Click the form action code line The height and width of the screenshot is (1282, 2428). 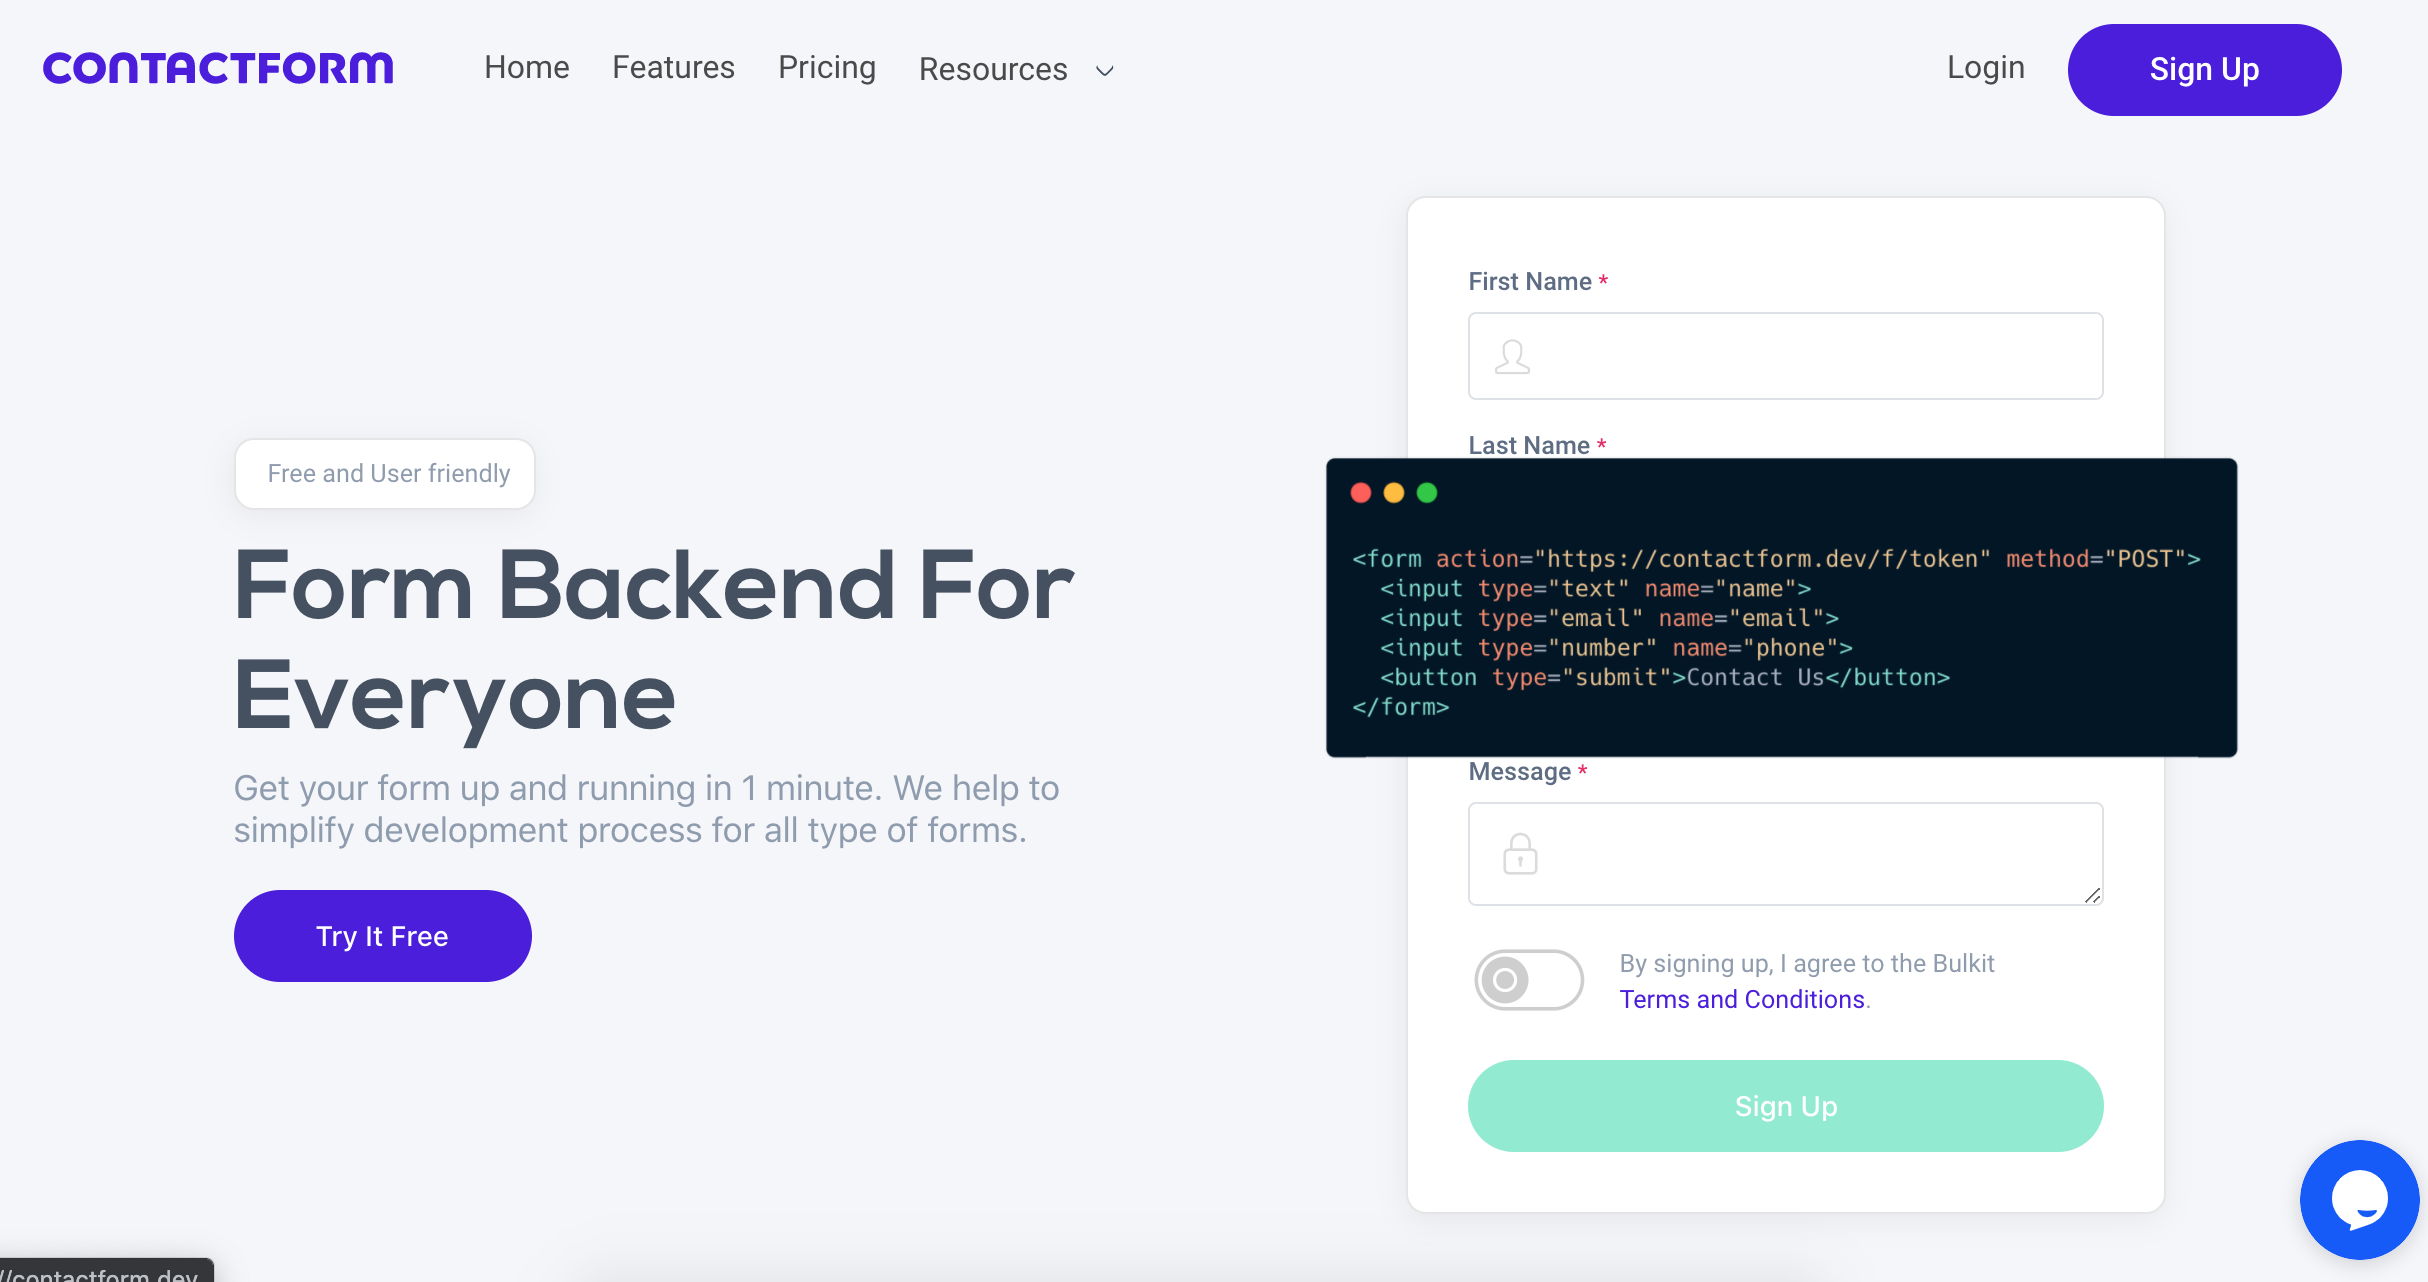click(x=1776, y=559)
